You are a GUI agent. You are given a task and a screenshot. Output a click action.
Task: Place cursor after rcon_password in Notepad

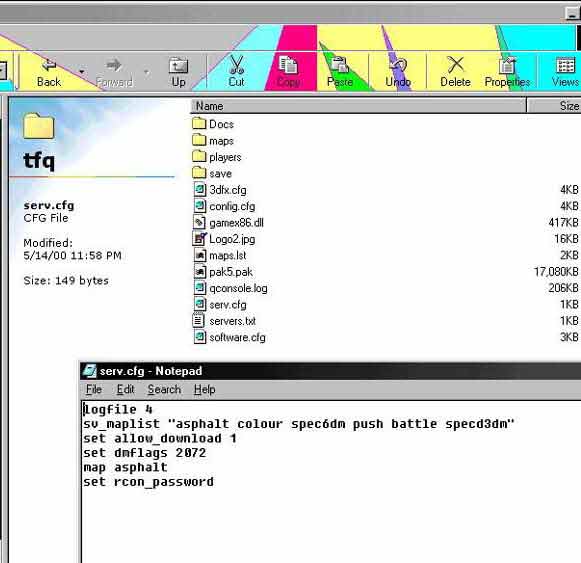pyautogui.click(x=215, y=482)
